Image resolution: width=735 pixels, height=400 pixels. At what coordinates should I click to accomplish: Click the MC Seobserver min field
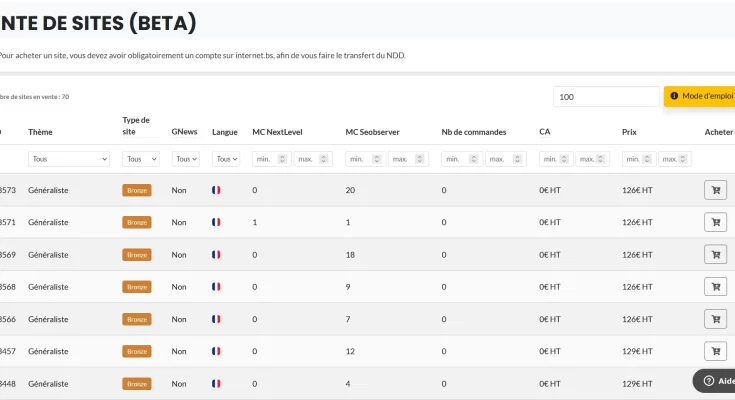click(x=365, y=159)
